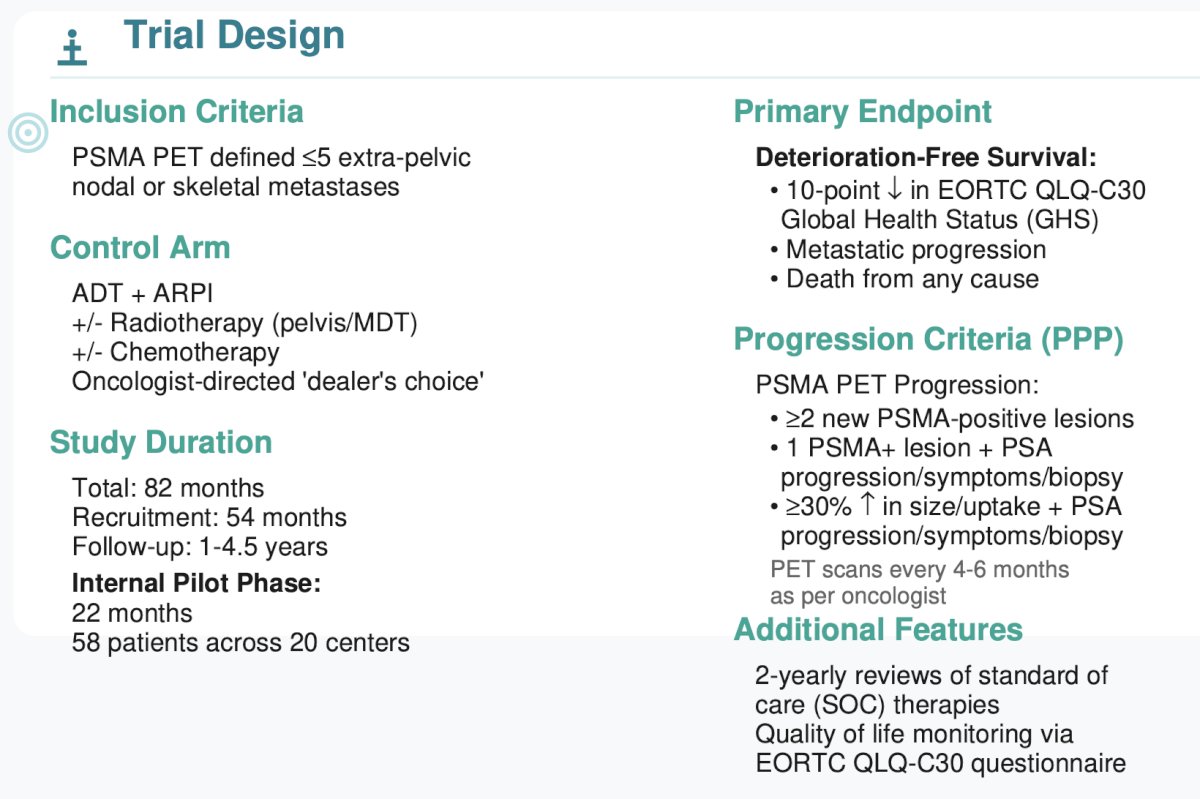The width and height of the screenshot is (1200, 799).
Task: Click the Metastatic progression bullet
Action: point(908,249)
